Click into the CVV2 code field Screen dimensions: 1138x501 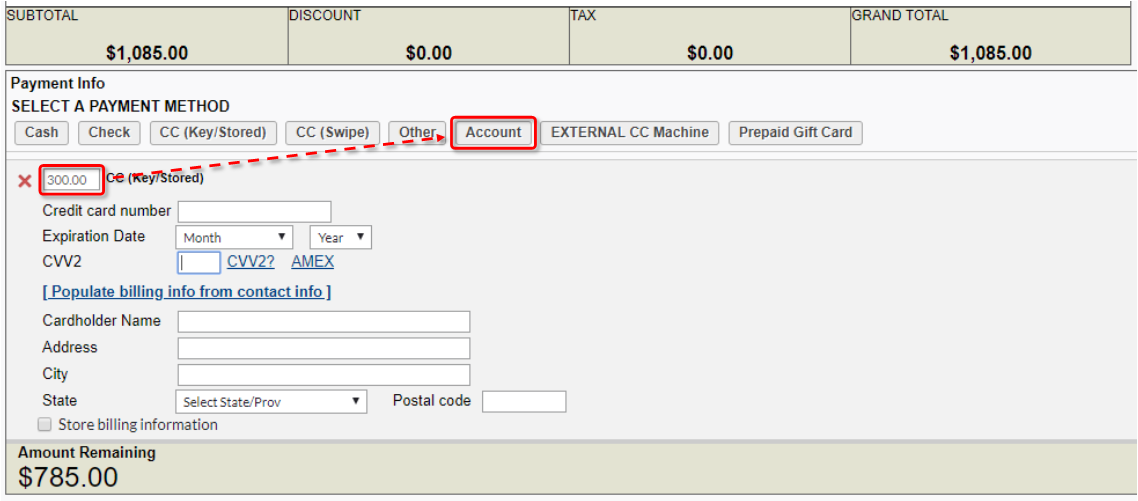pos(198,262)
